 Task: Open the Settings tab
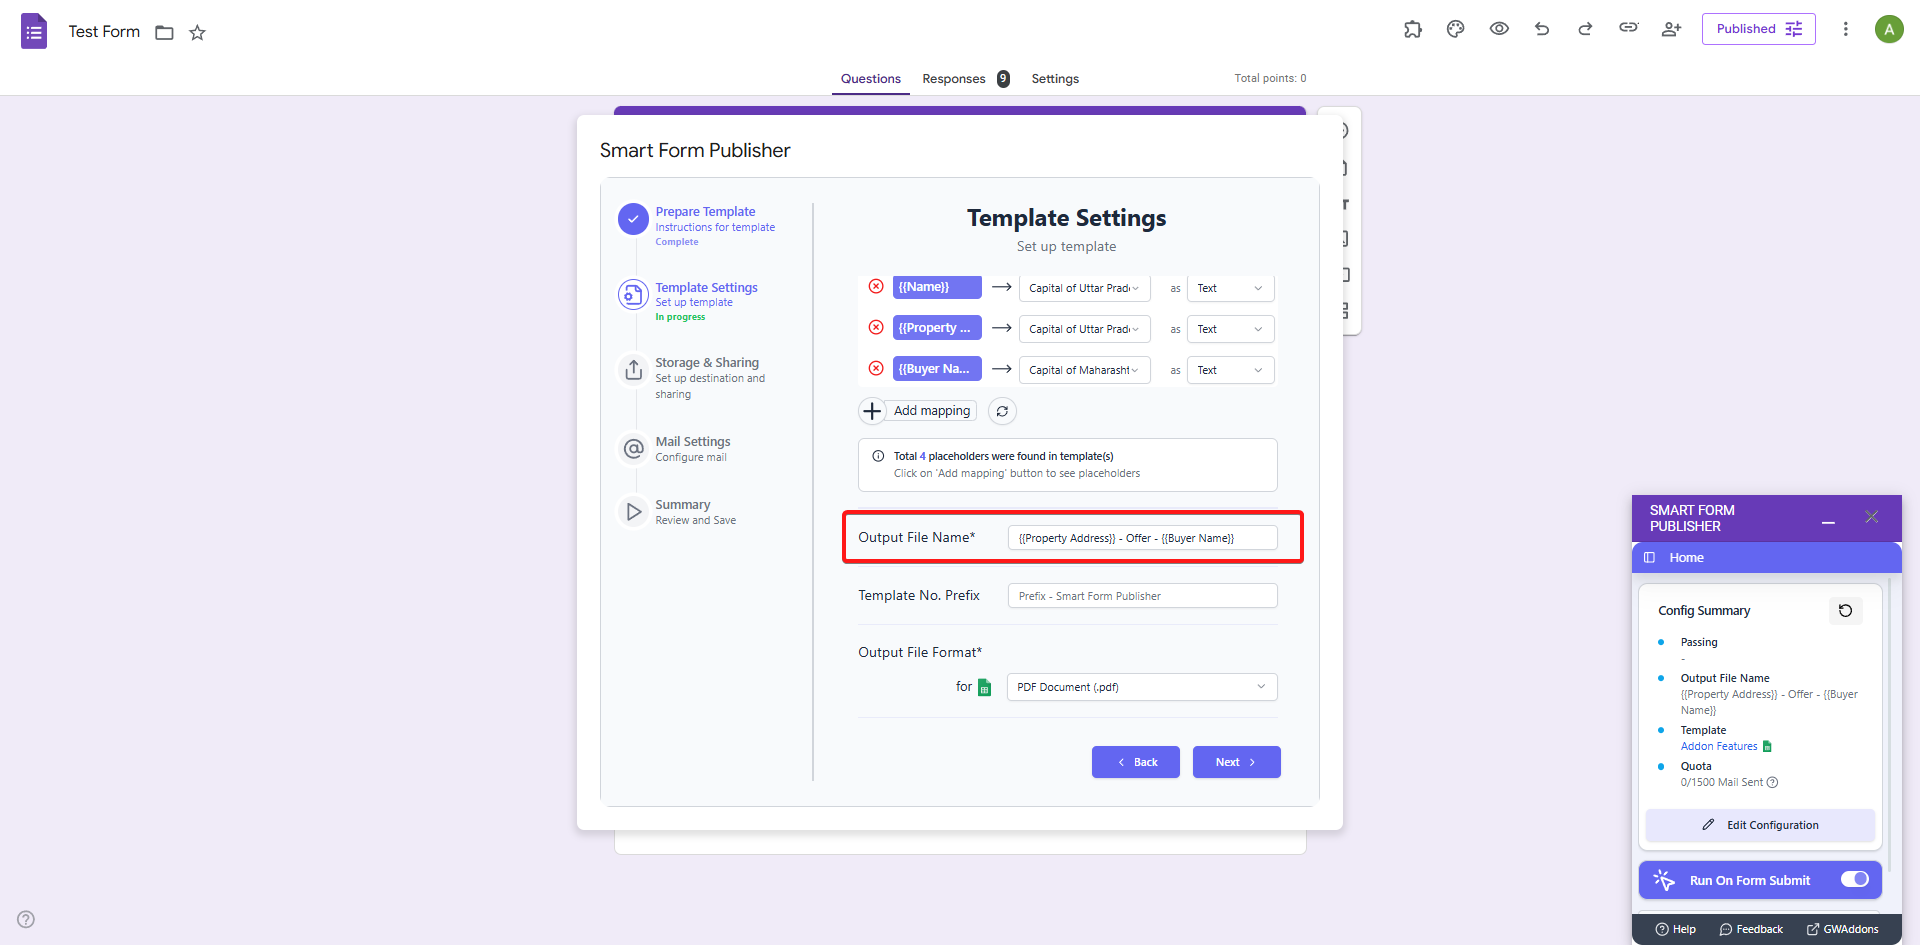[x=1055, y=79]
